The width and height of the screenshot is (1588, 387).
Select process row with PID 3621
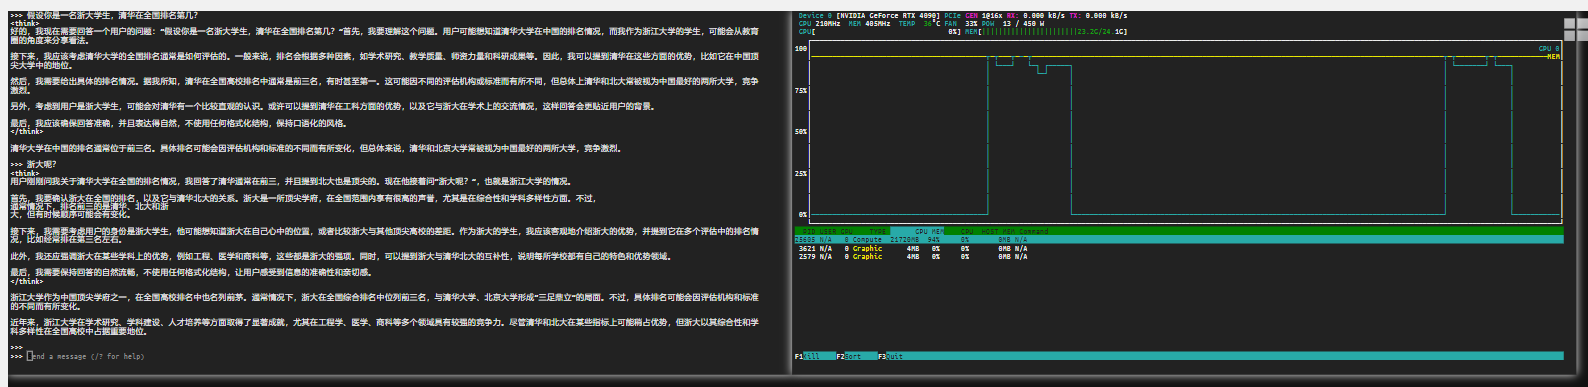tap(1178, 248)
